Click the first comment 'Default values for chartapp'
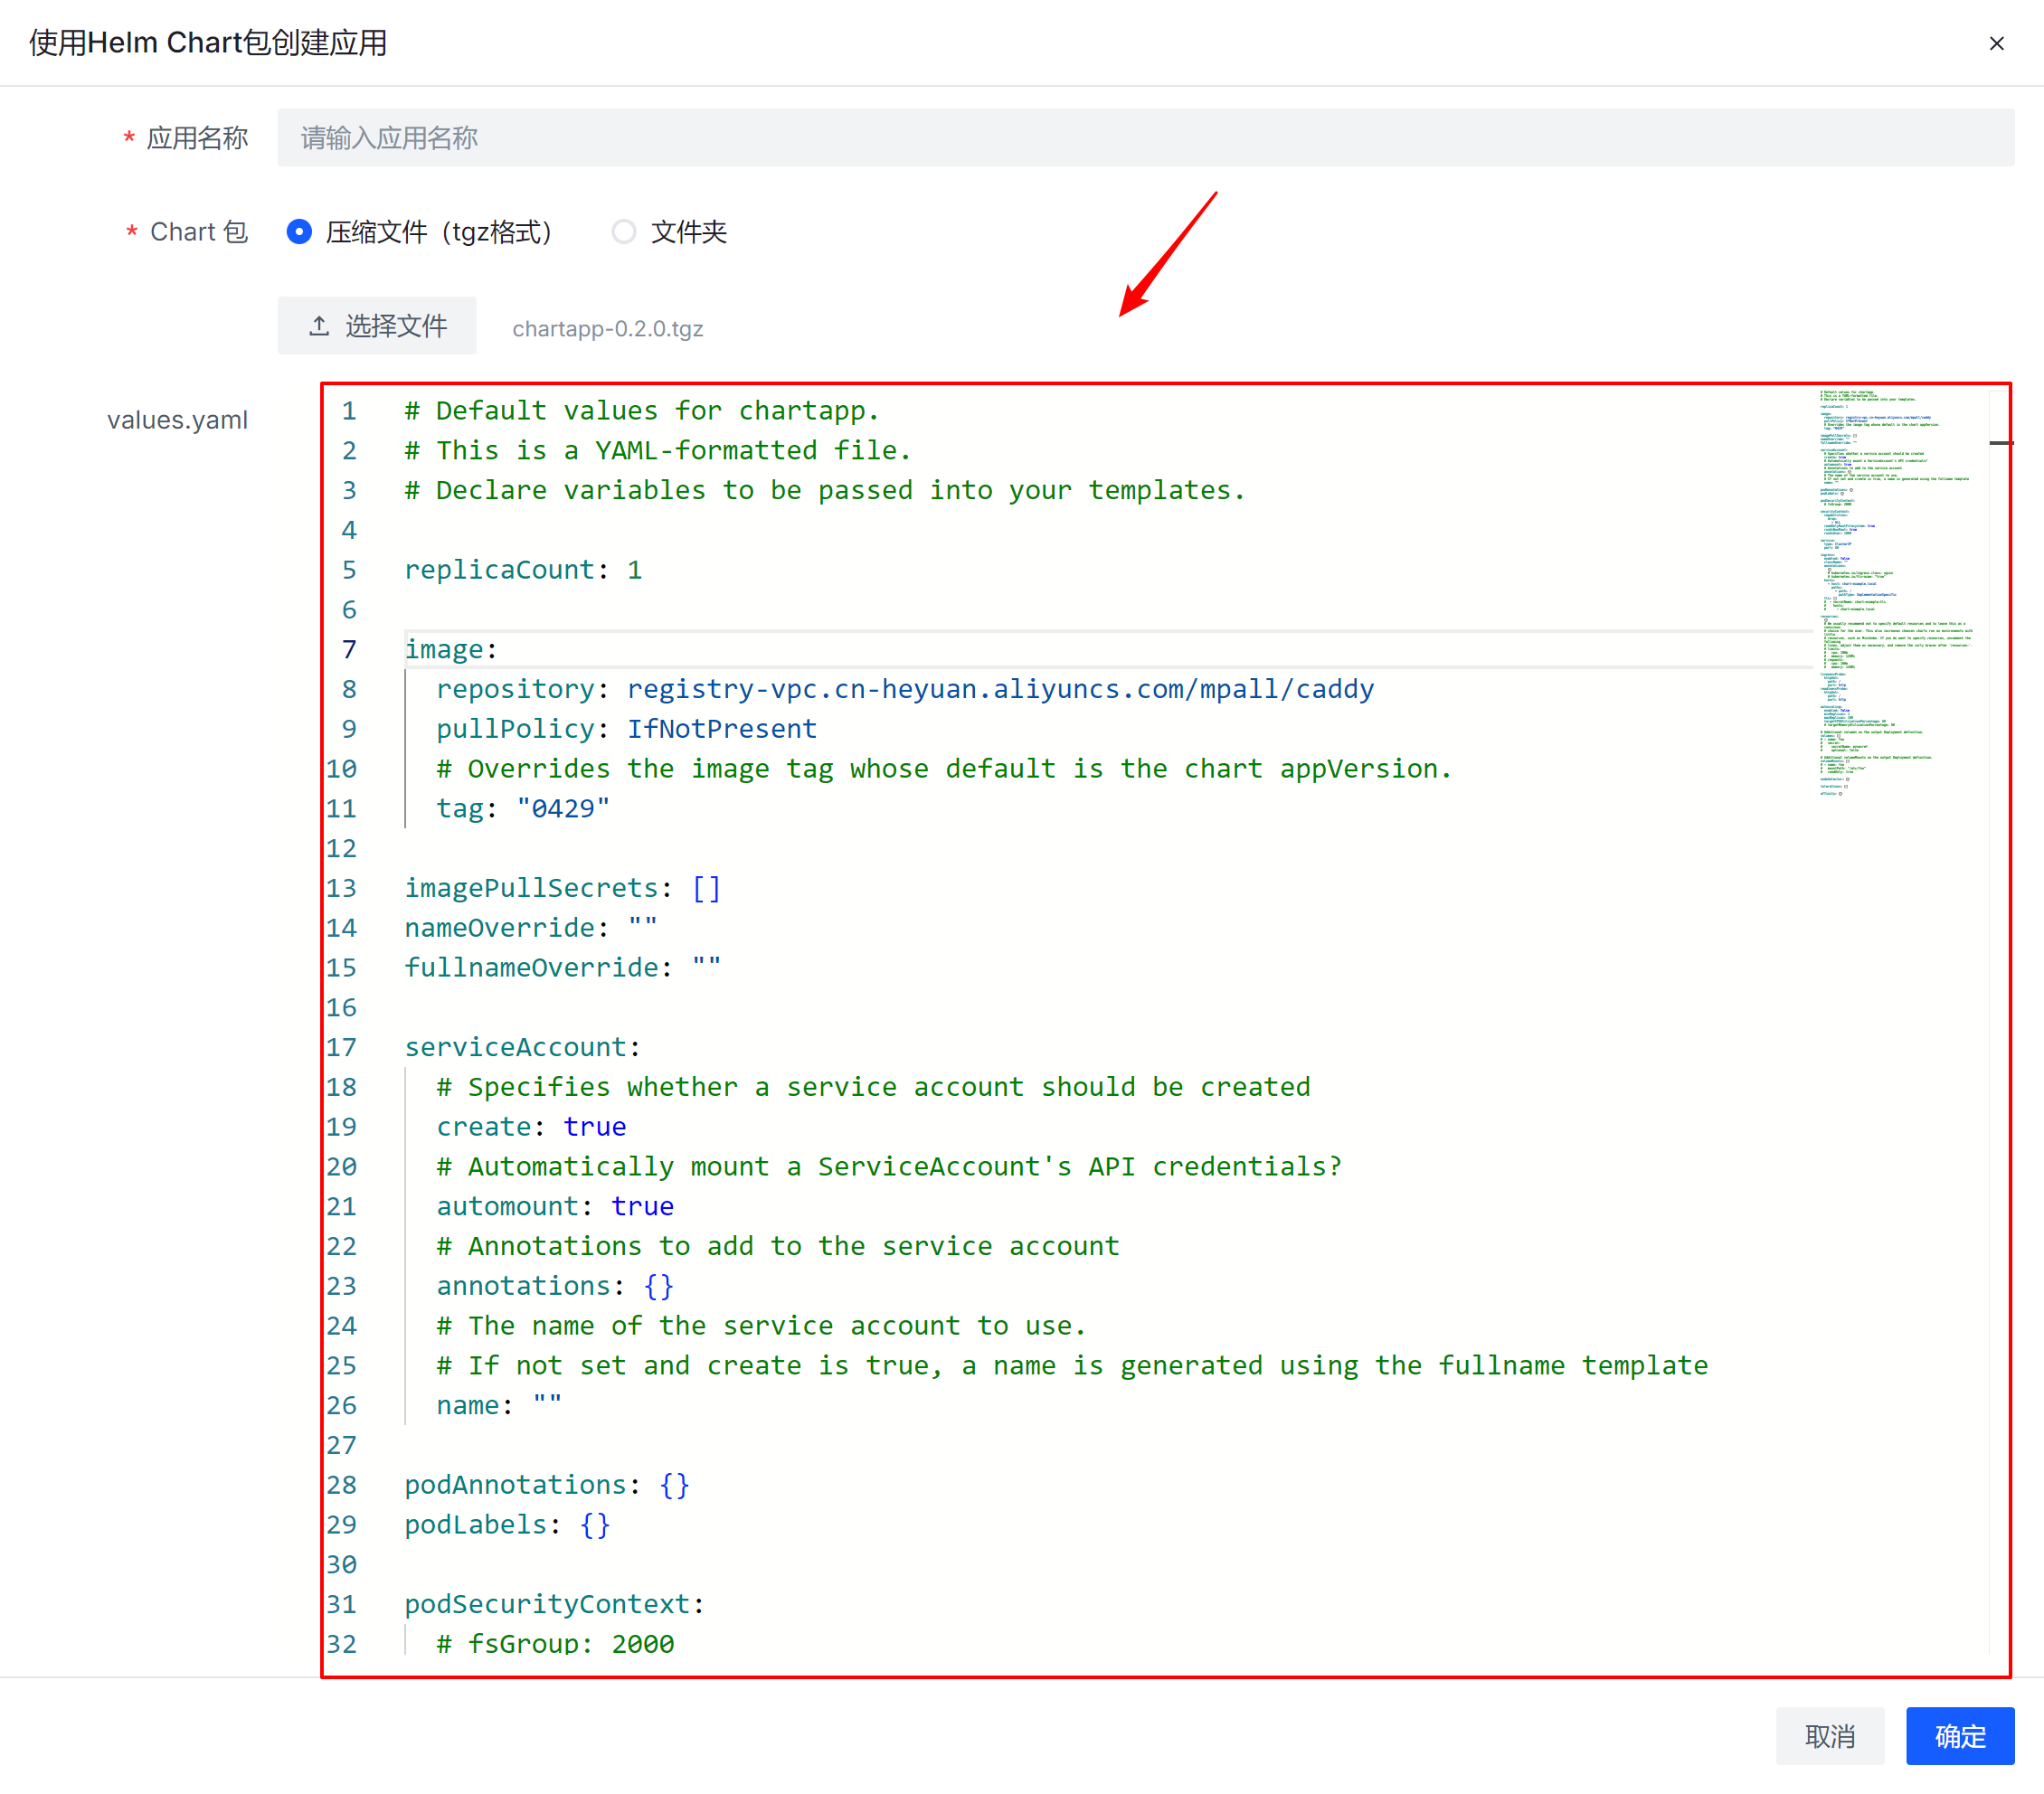This screenshot has width=2044, height=1794. point(641,411)
